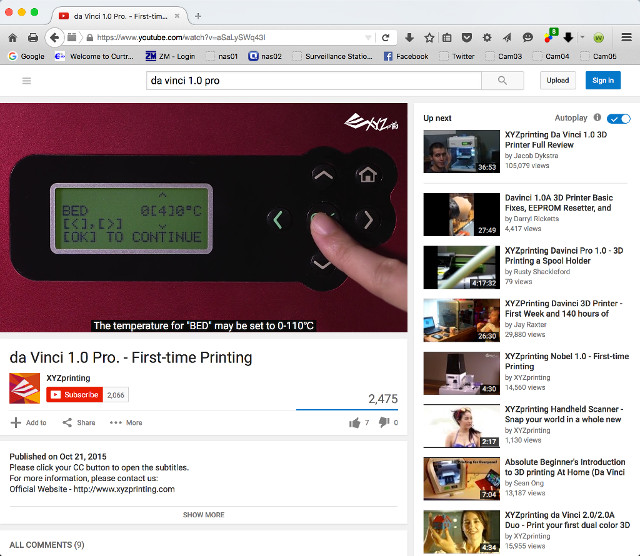The width and height of the screenshot is (640, 556).
Task: Open the Welcome to Curtr... bookmark
Action: [94, 56]
